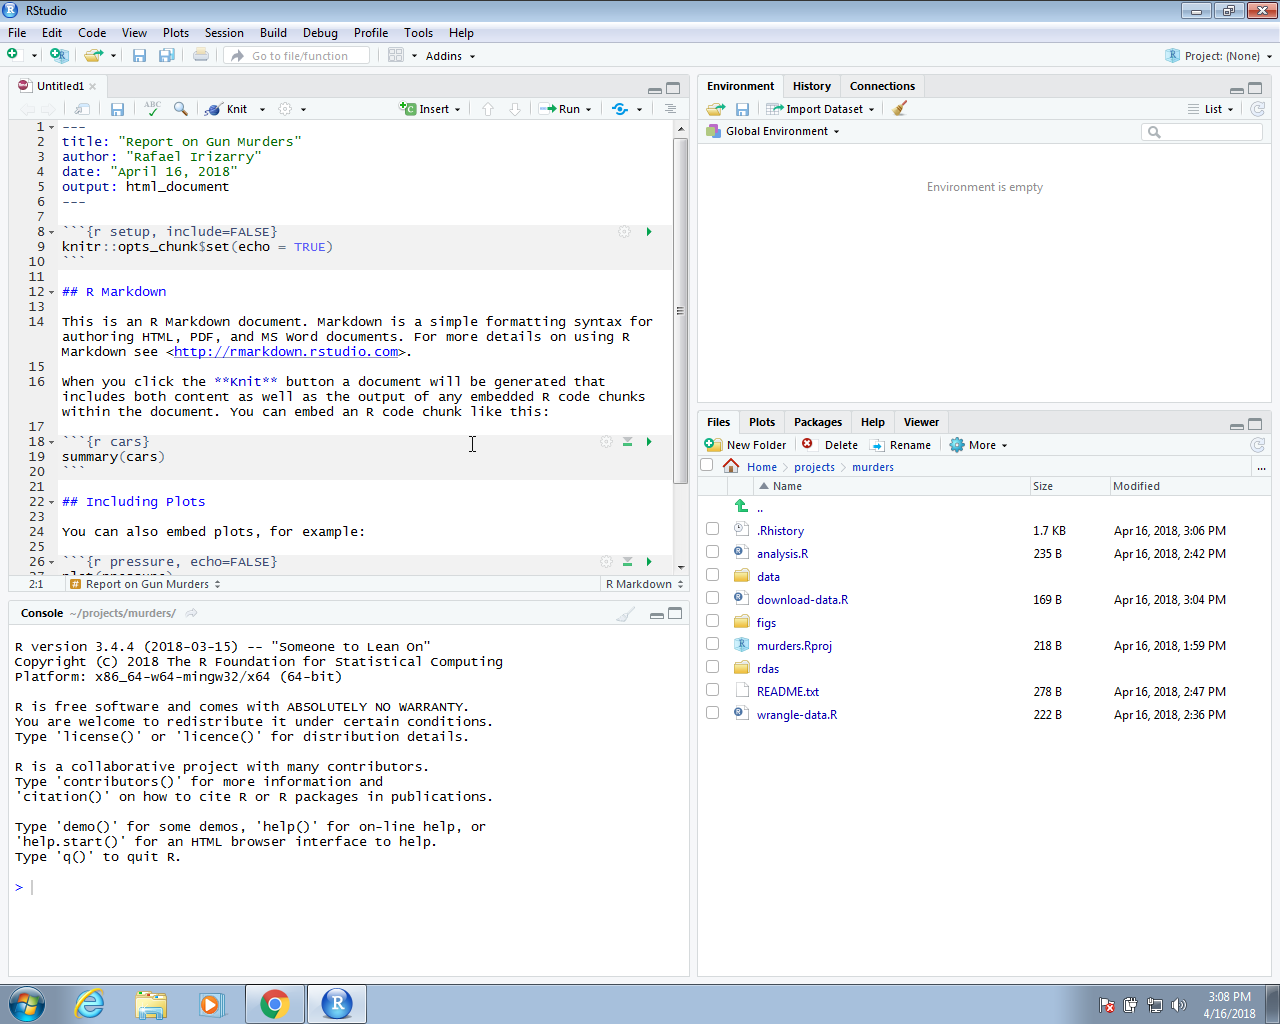Viewport: 1280px width, 1024px height.
Task: Go up to parent directory arrow icon
Action: pos(741,507)
